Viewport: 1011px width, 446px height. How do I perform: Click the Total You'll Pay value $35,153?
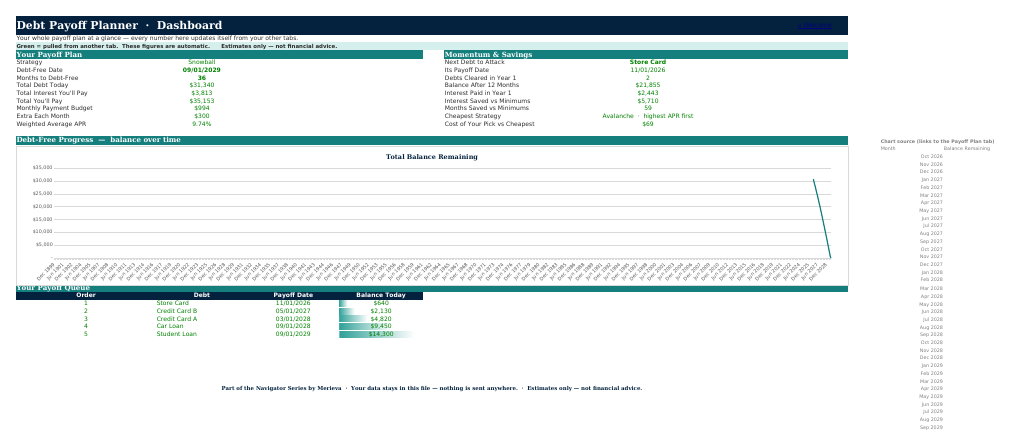(x=202, y=101)
